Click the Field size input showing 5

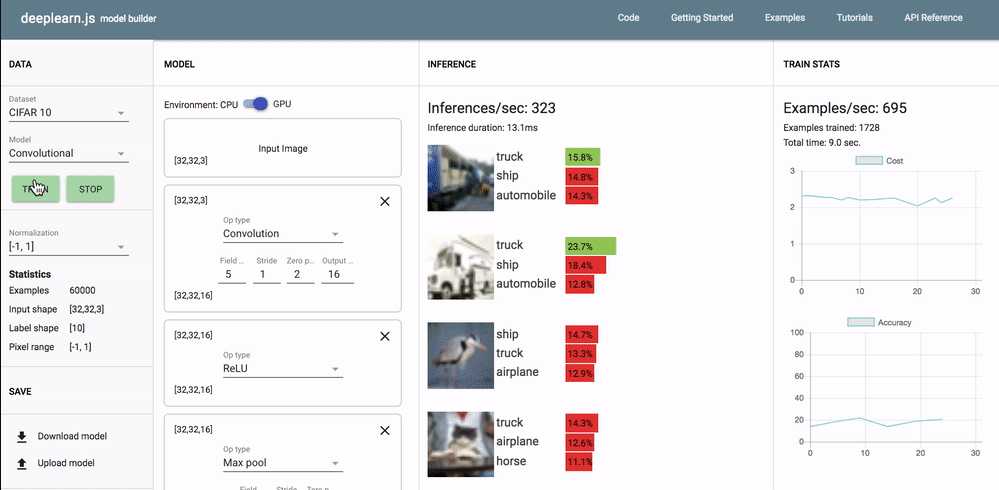(231, 274)
